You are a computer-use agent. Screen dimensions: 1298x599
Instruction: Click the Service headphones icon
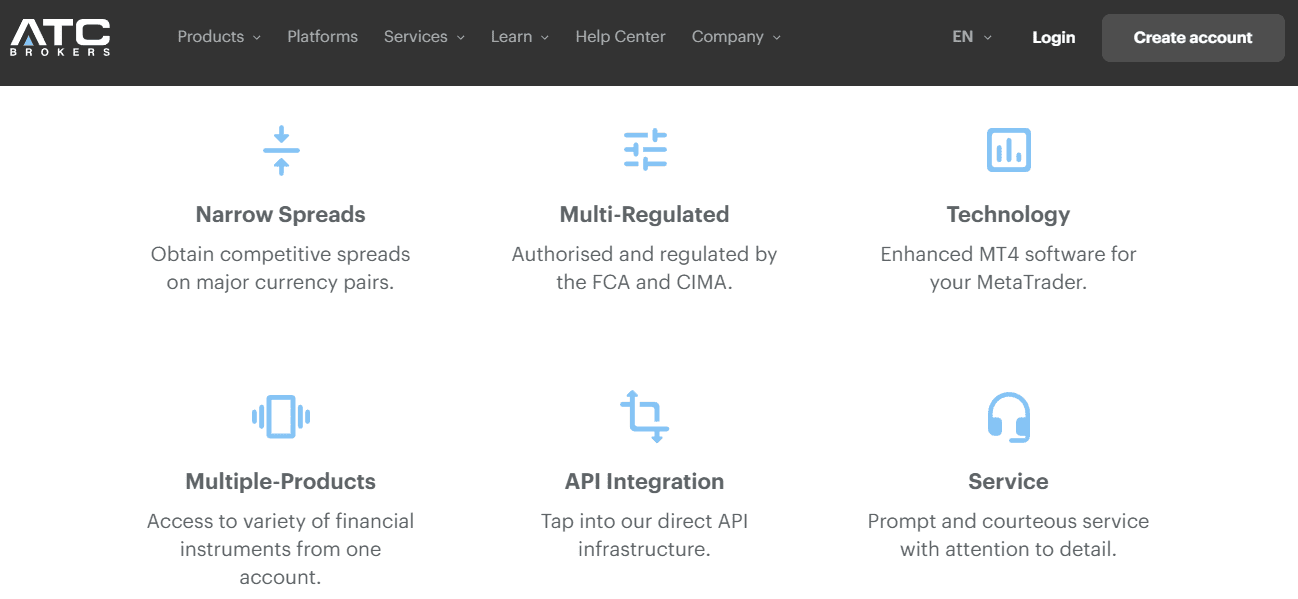coord(1008,416)
